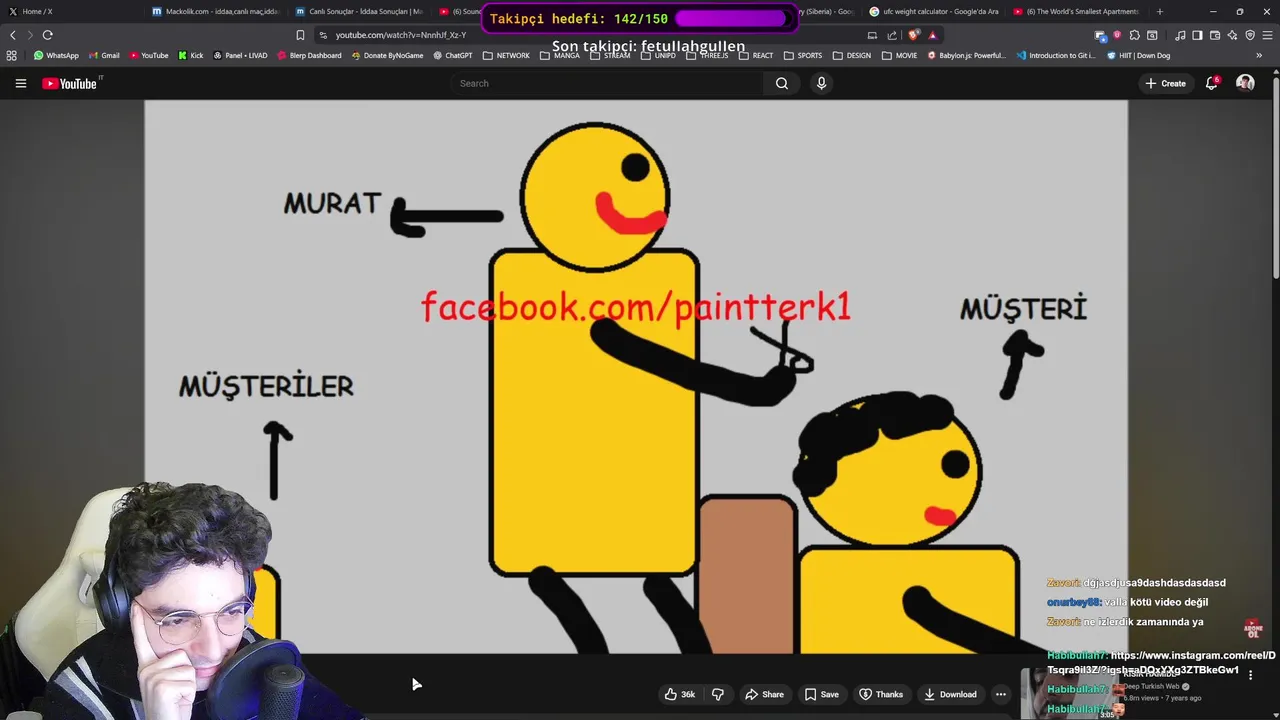Open the browser main hamburger menu
The height and width of the screenshot is (720, 1280).
coord(1267,35)
